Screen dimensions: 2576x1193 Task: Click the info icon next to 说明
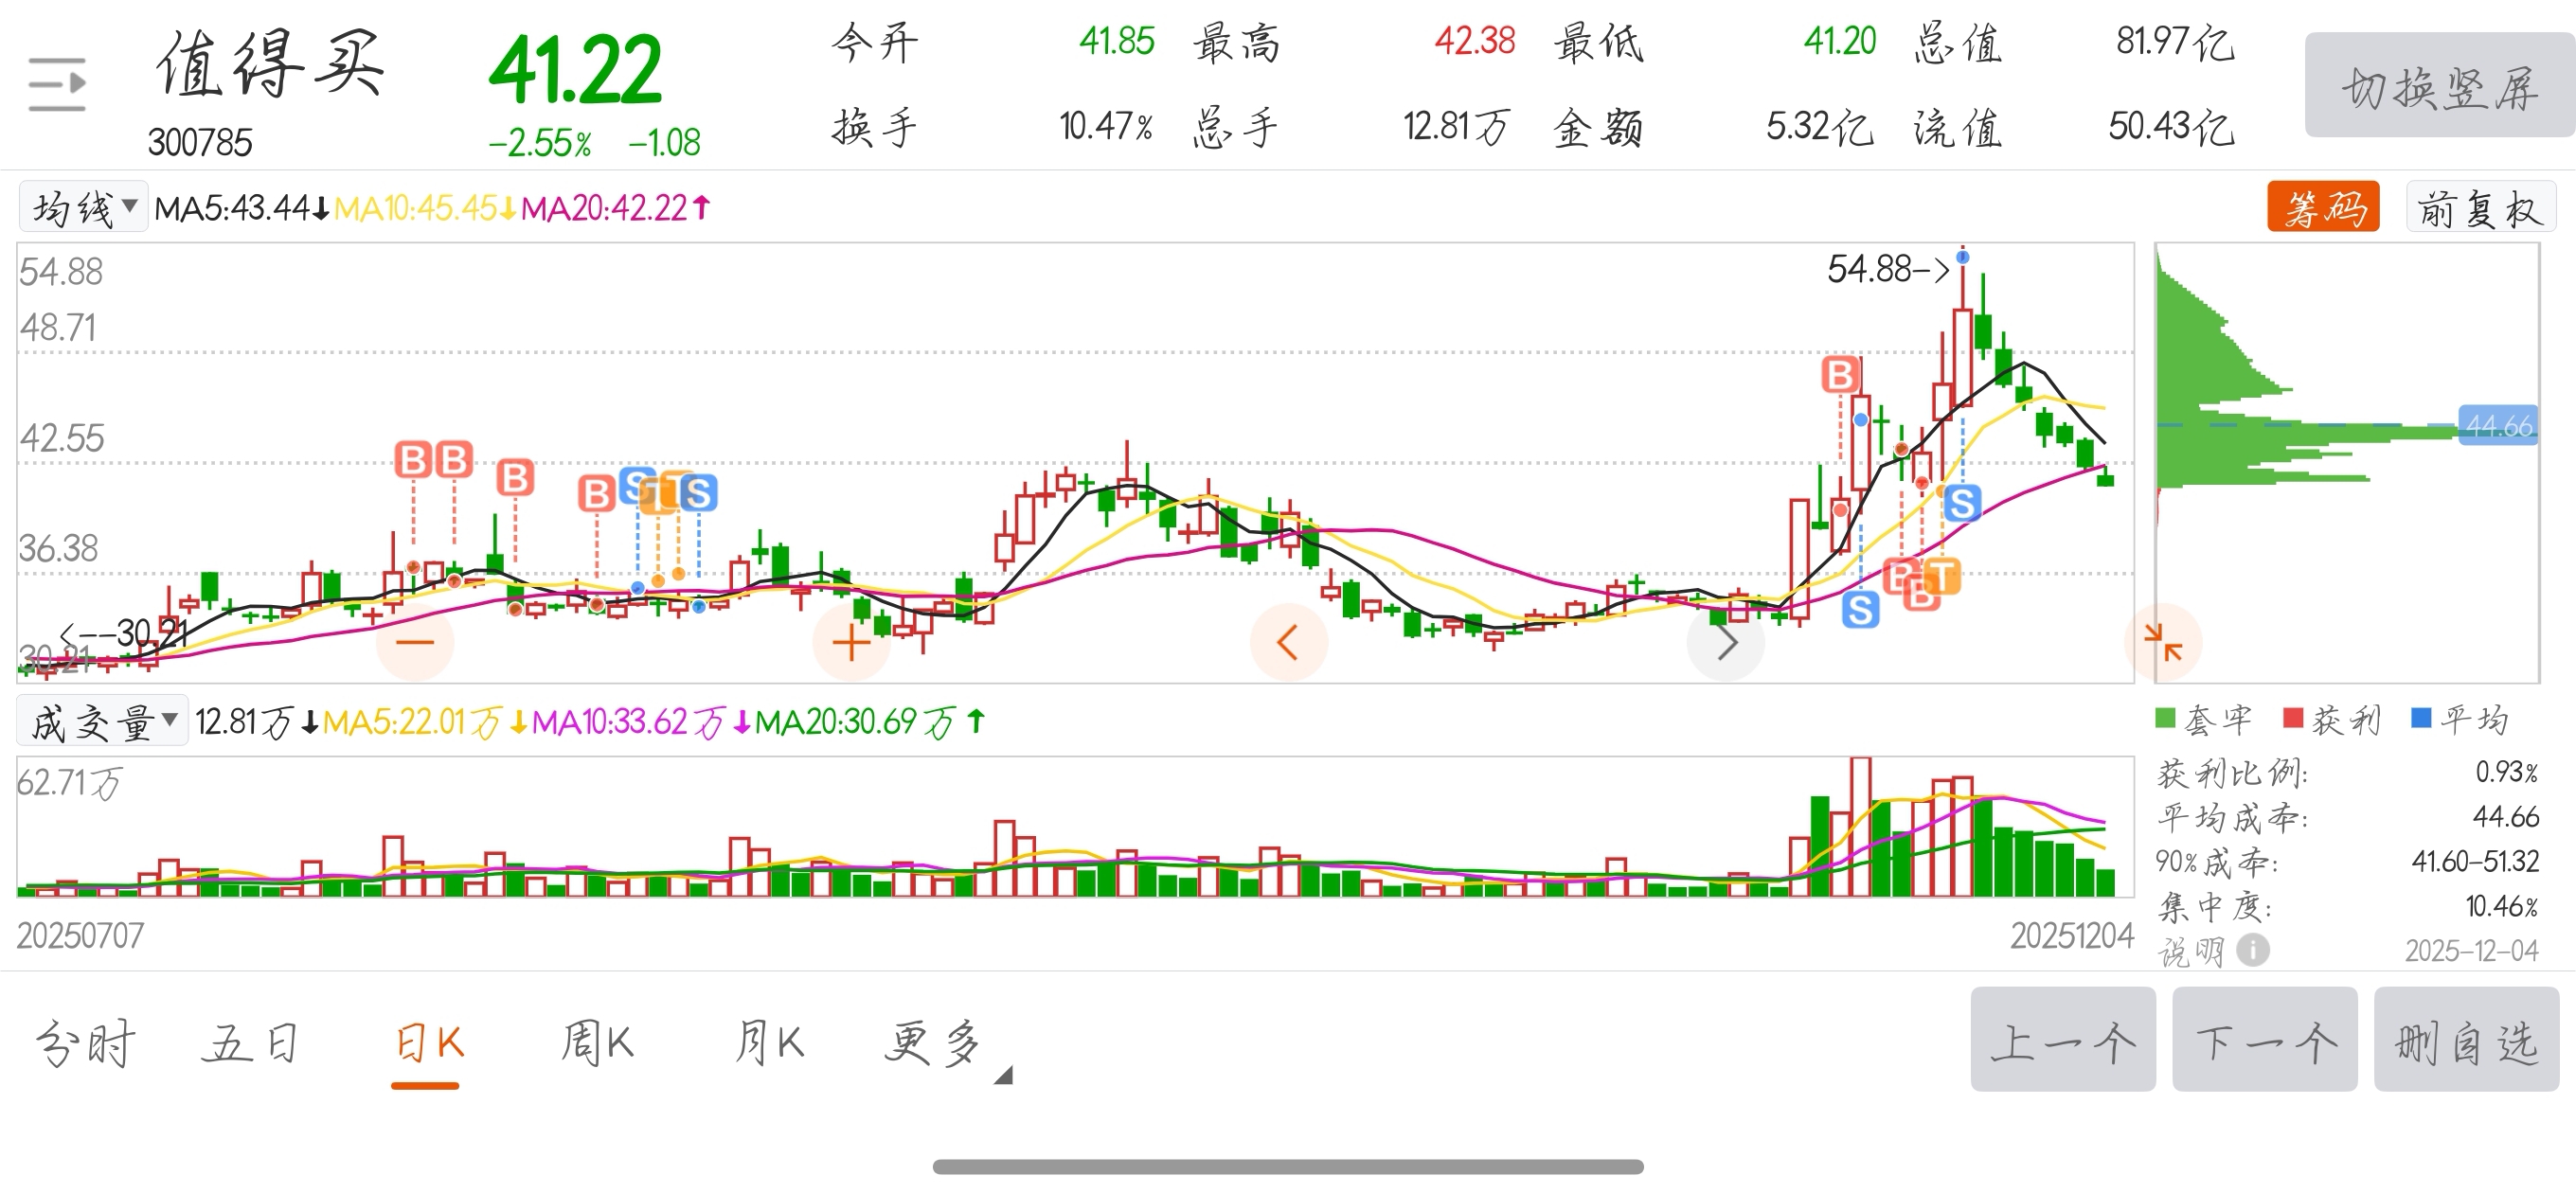point(2252,949)
